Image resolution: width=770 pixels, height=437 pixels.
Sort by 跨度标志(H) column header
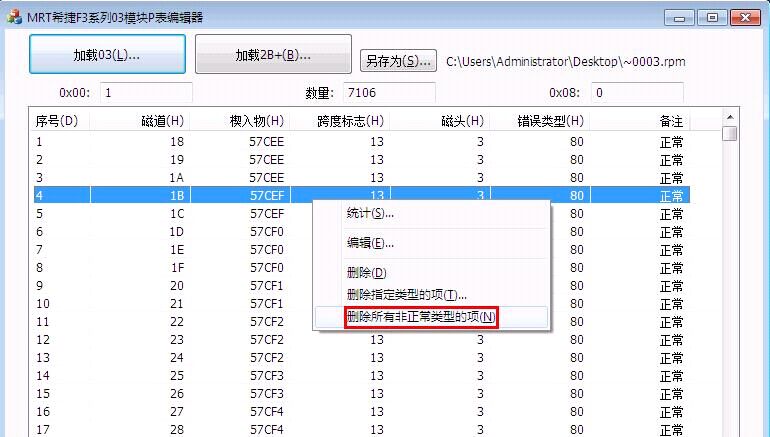coord(340,121)
